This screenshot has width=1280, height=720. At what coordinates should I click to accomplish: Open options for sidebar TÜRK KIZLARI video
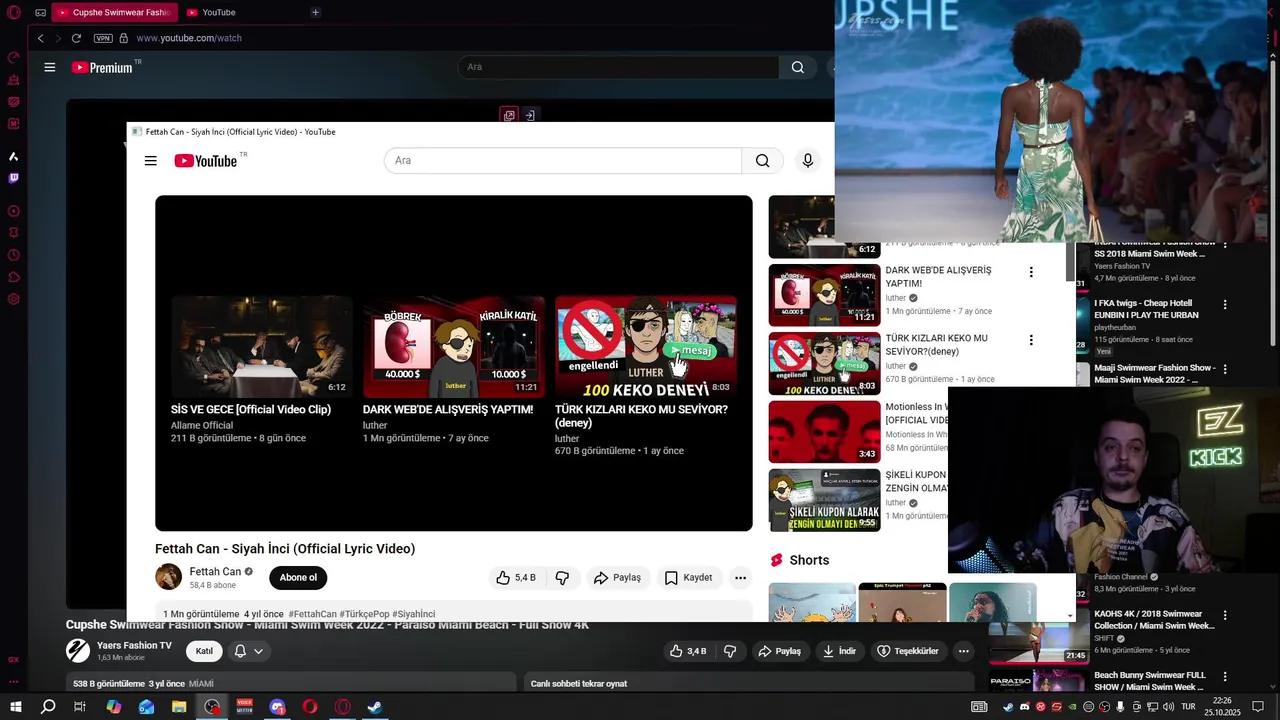1031,340
